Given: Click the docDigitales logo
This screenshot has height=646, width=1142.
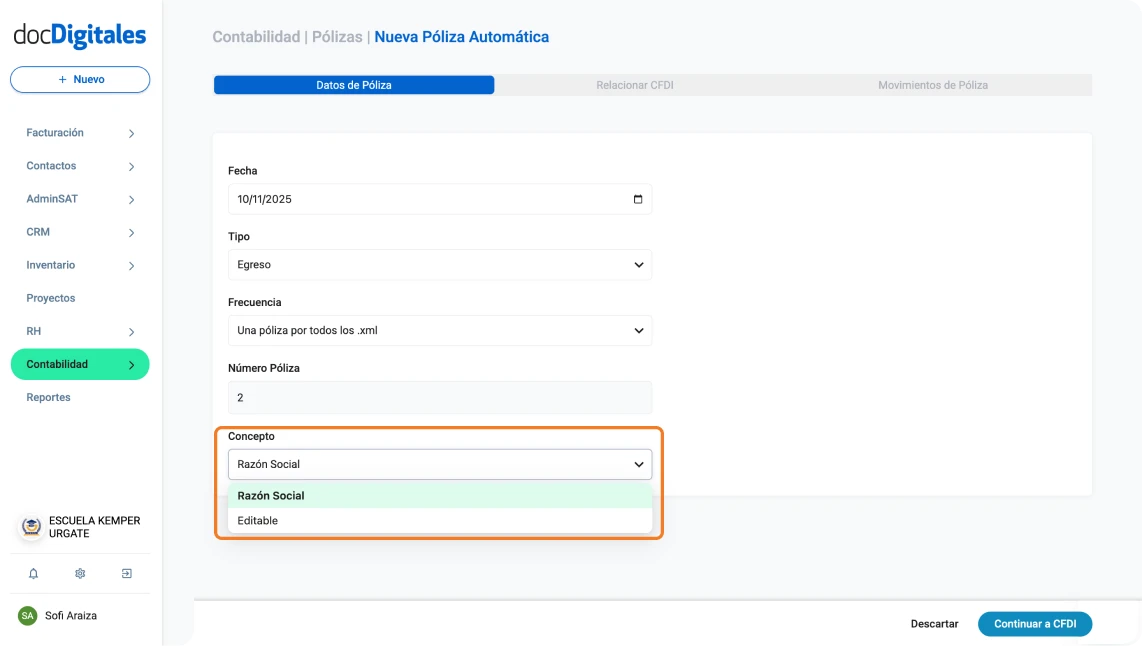Looking at the screenshot, I should point(78,34).
